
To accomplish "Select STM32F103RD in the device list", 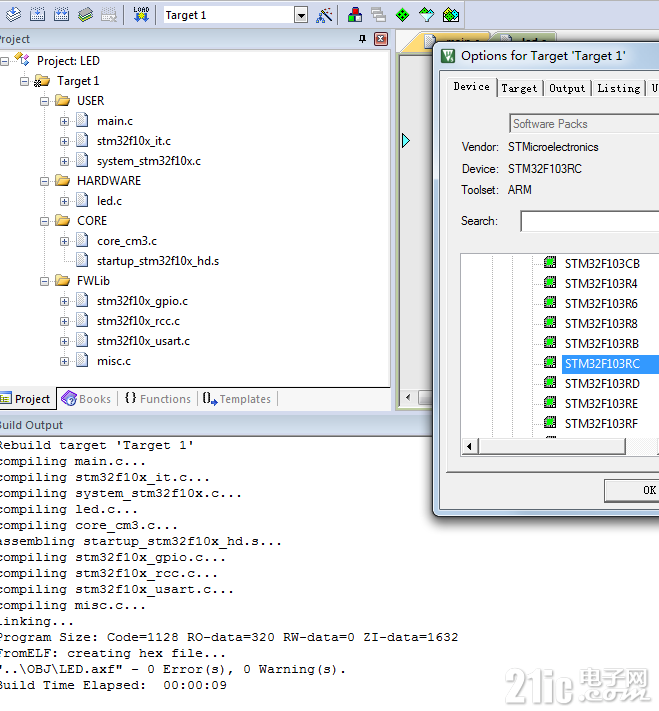I will [602, 383].
